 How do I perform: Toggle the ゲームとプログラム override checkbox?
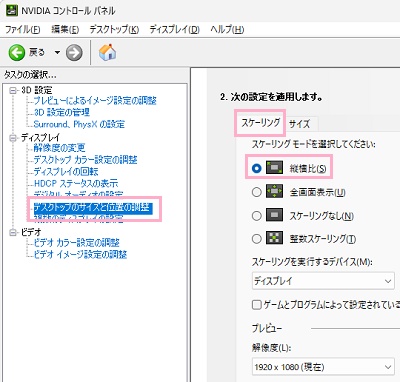coord(256,305)
